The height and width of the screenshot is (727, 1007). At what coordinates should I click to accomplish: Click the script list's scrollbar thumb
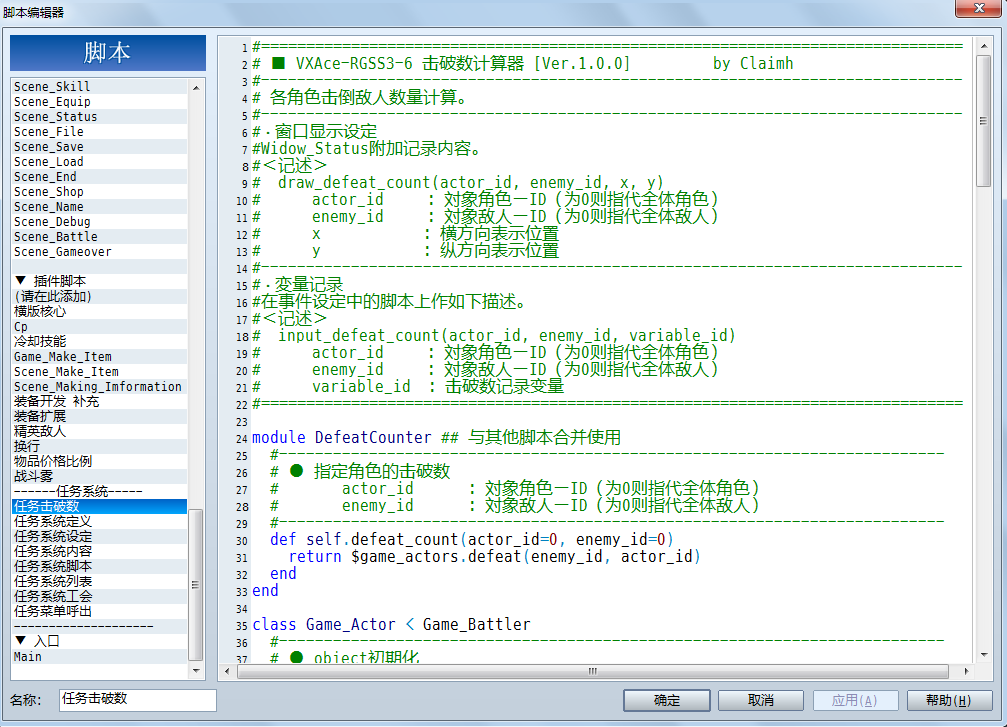(x=195, y=584)
